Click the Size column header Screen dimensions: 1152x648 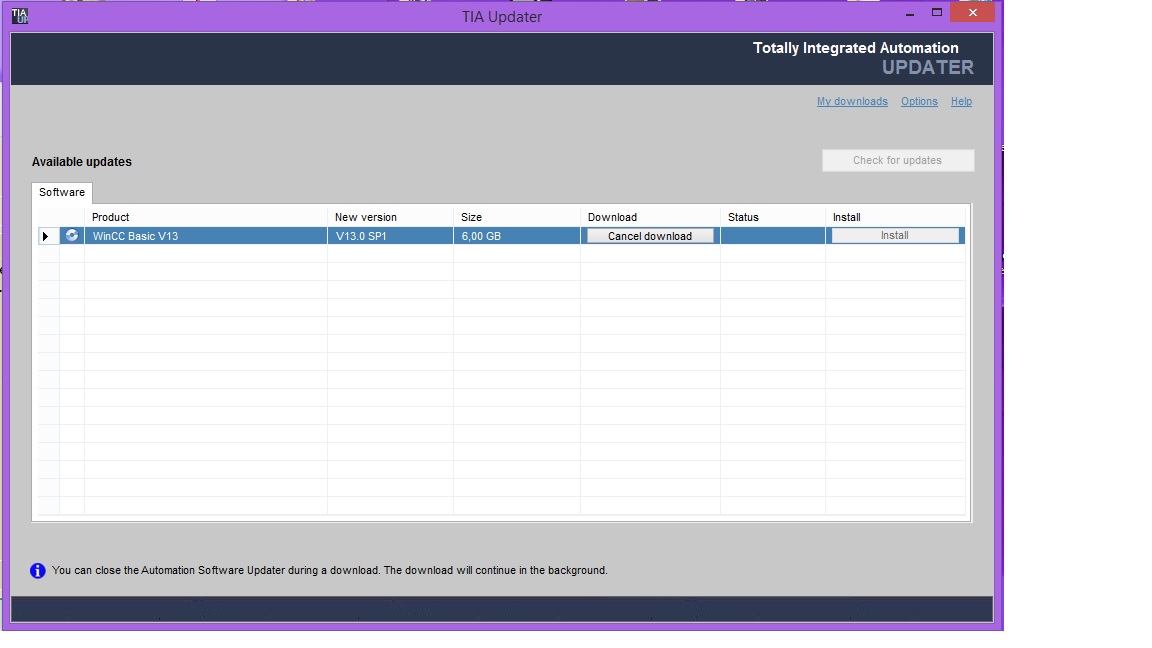pos(516,217)
